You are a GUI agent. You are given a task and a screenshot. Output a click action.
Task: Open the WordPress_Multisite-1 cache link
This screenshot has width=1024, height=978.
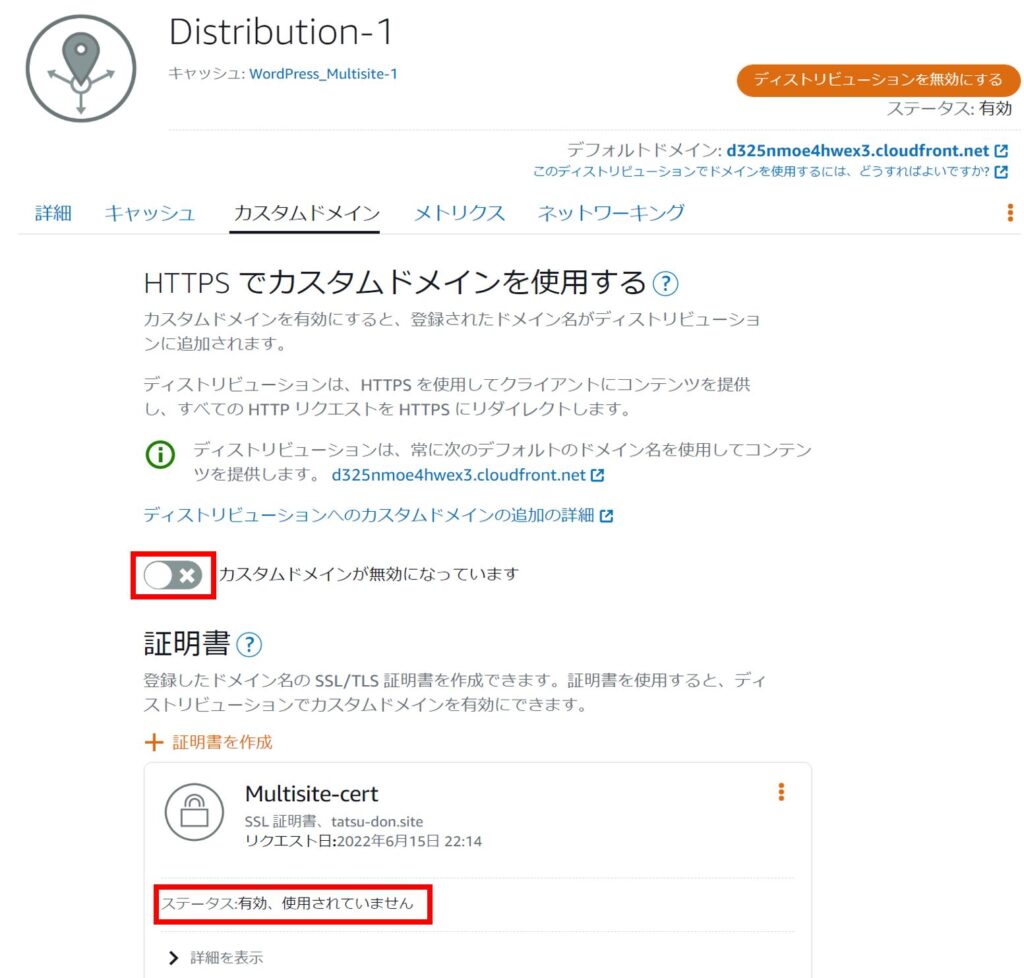coord(323,73)
